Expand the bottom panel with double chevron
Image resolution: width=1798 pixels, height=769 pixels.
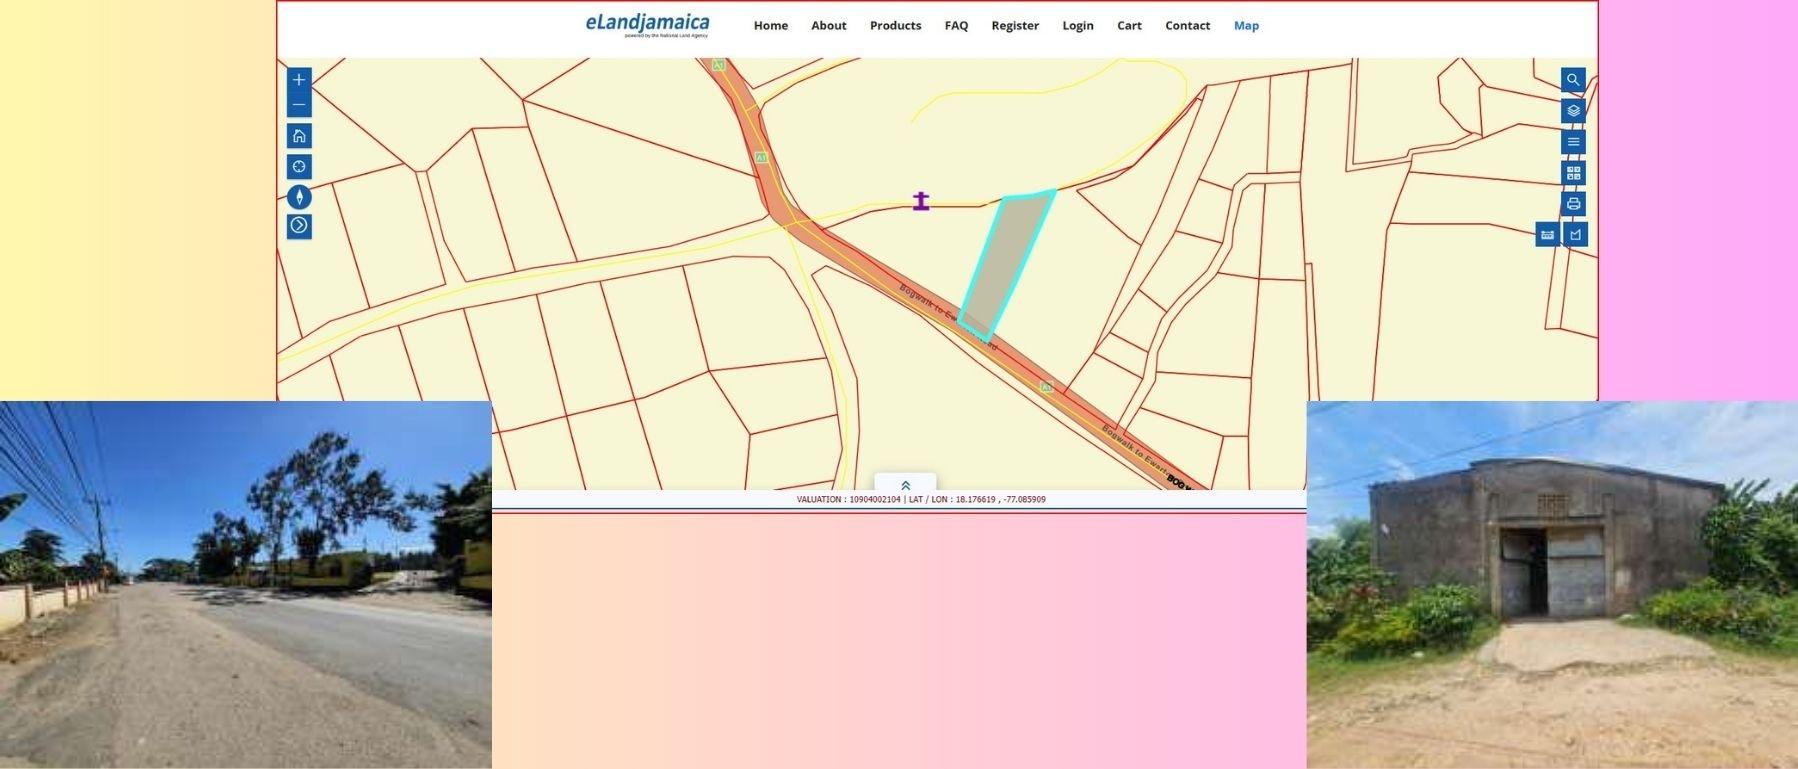pyautogui.click(x=905, y=485)
